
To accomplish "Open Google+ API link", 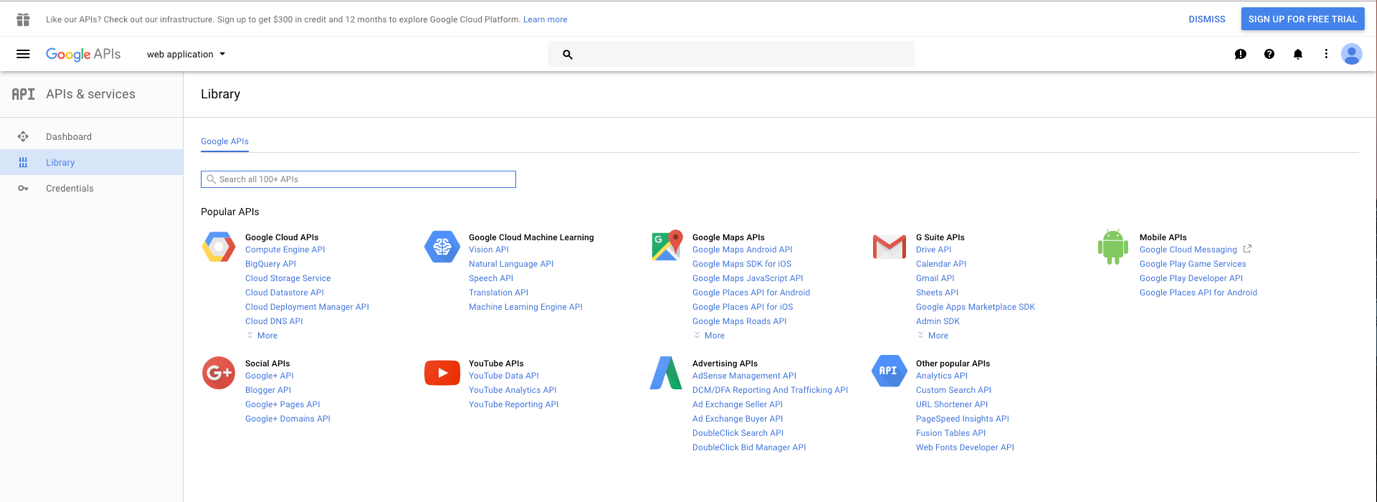I will (x=269, y=376).
